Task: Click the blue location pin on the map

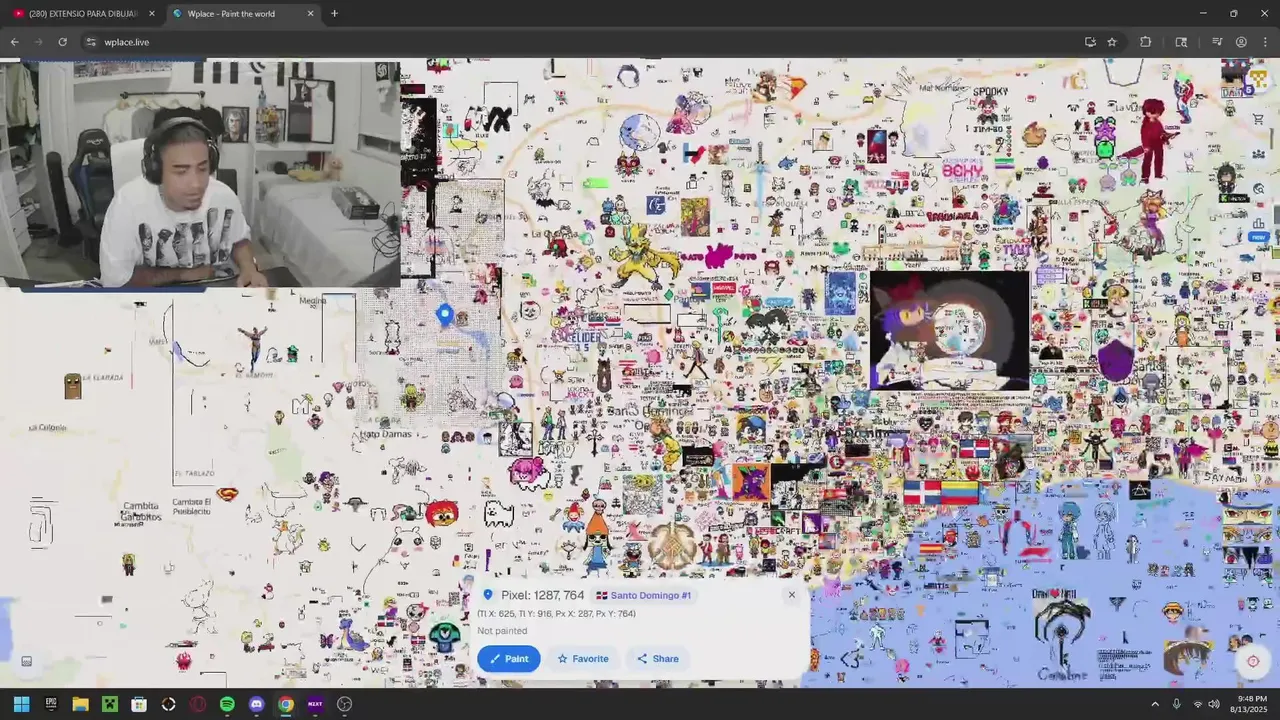Action: point(445,315)
